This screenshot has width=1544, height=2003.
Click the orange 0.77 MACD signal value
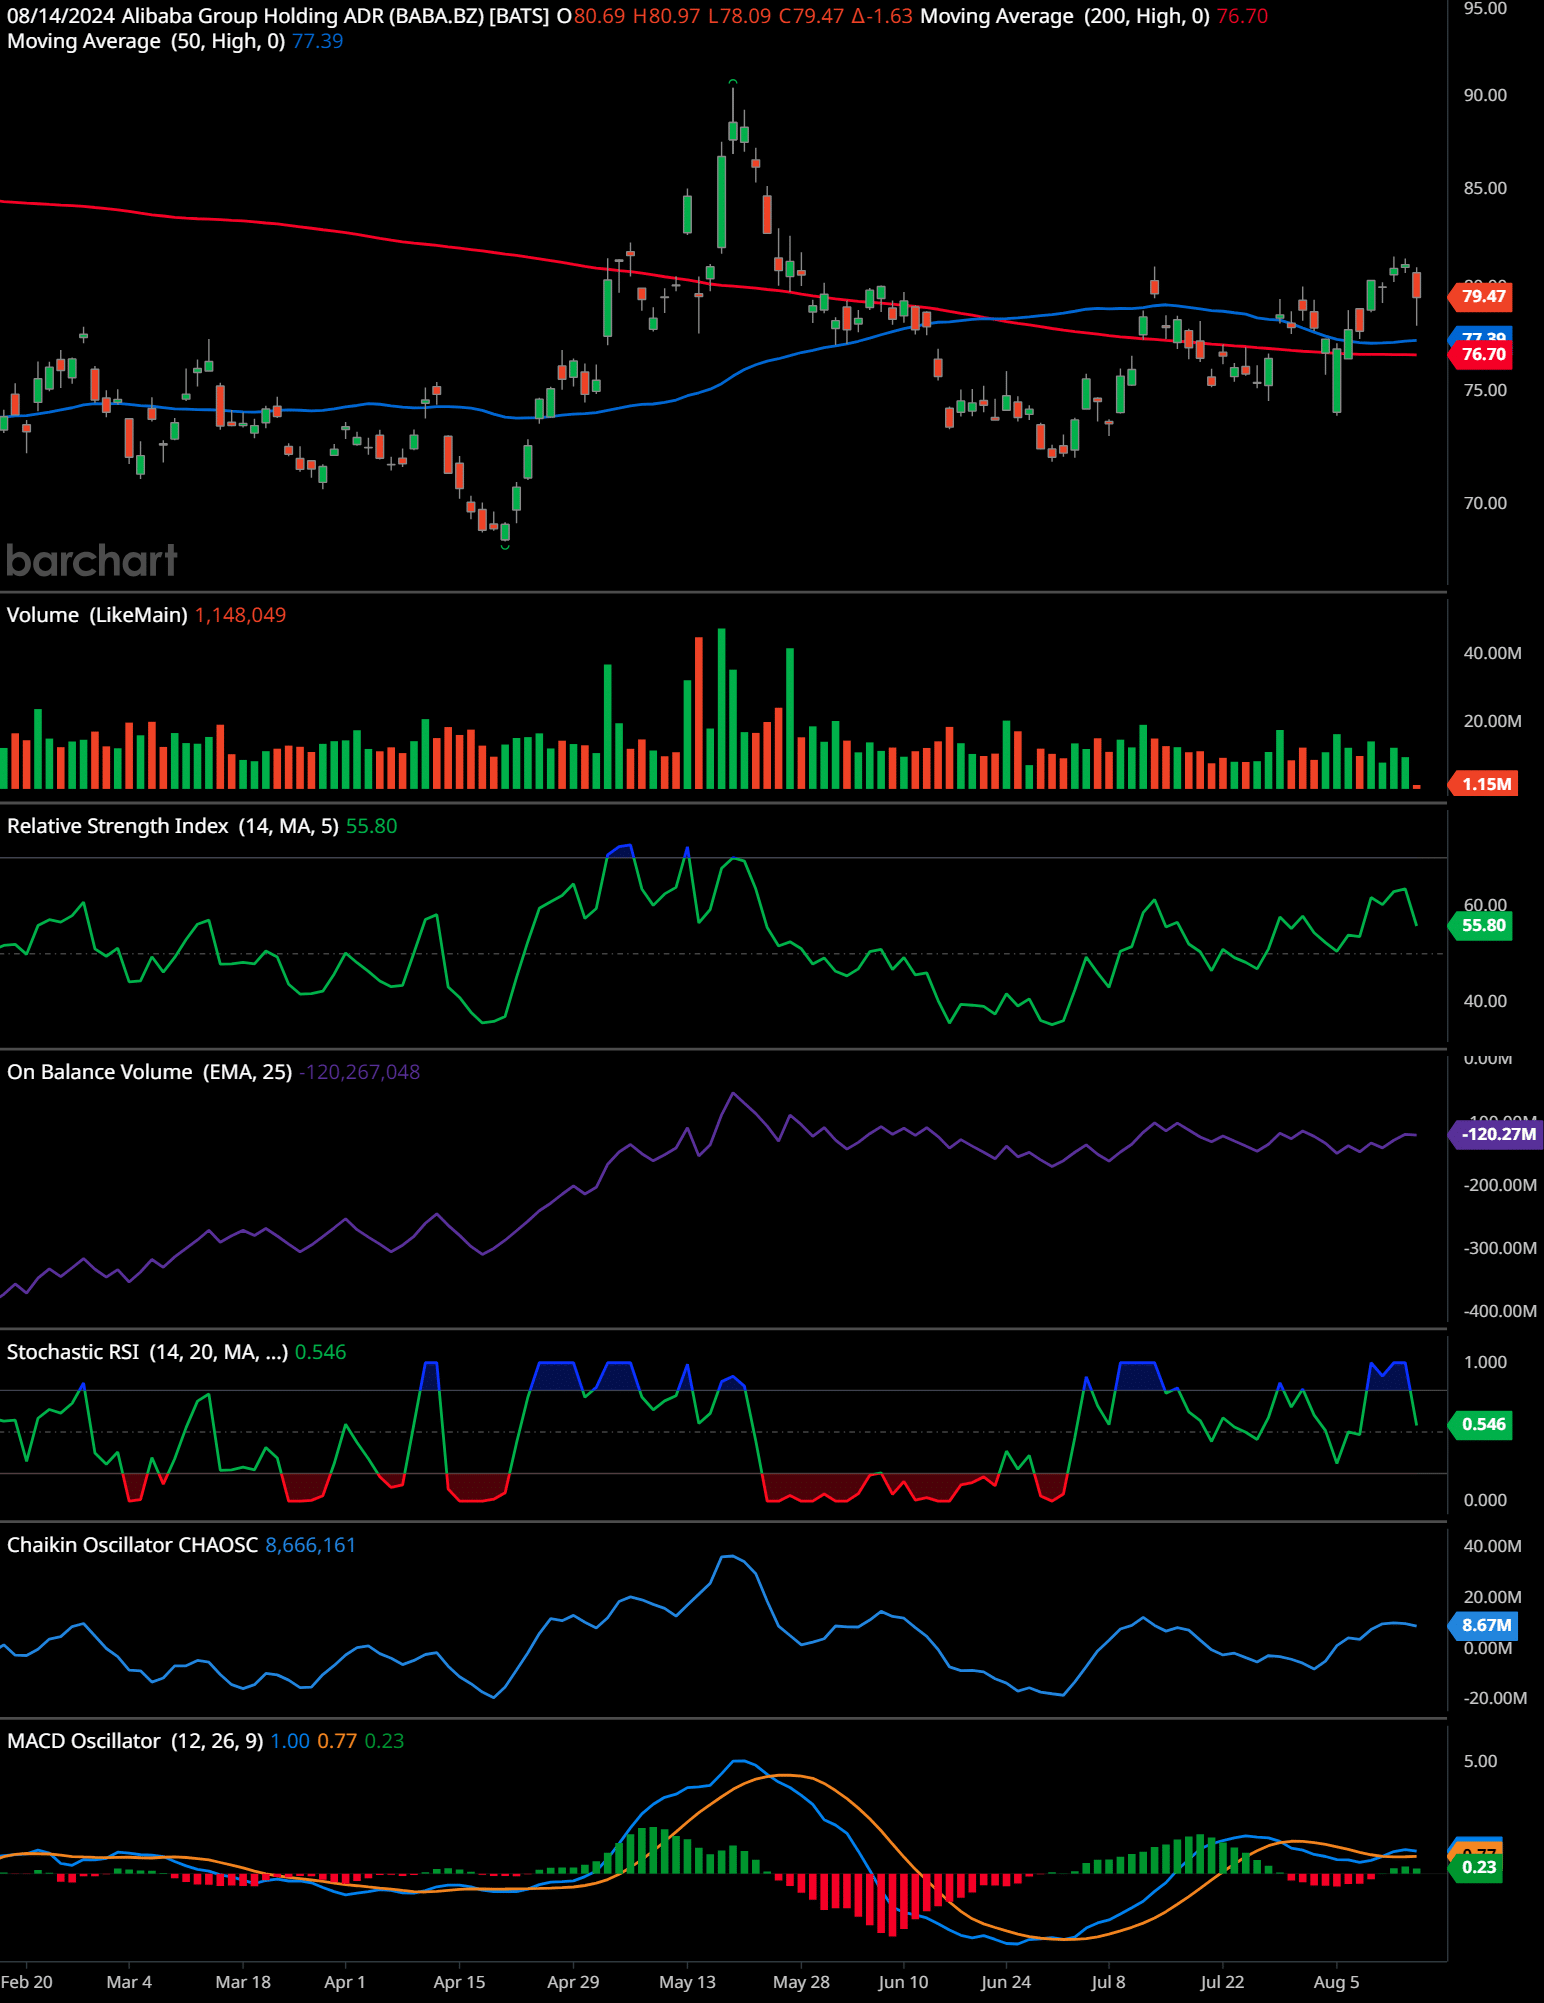point(337,1741)
